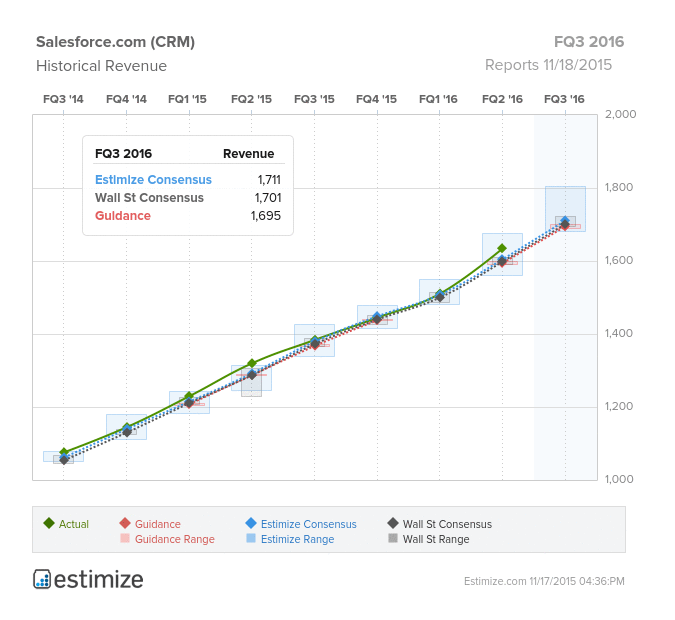Click the Actual legend label
Viewport: 675px width, 620px height.
[74, 524]
